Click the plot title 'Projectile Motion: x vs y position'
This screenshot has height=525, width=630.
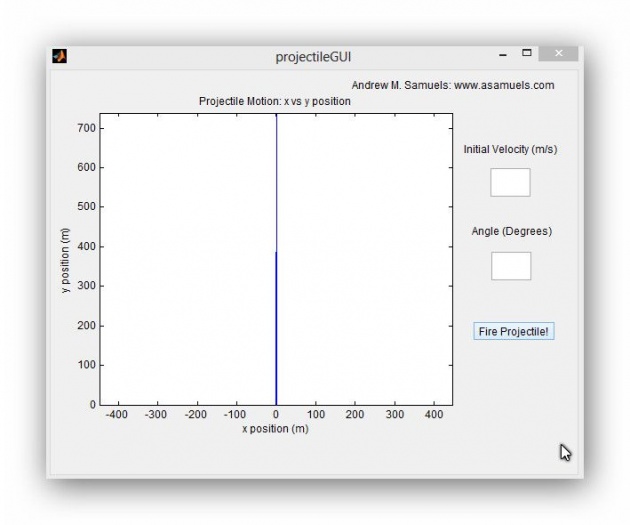coord(275,101)
